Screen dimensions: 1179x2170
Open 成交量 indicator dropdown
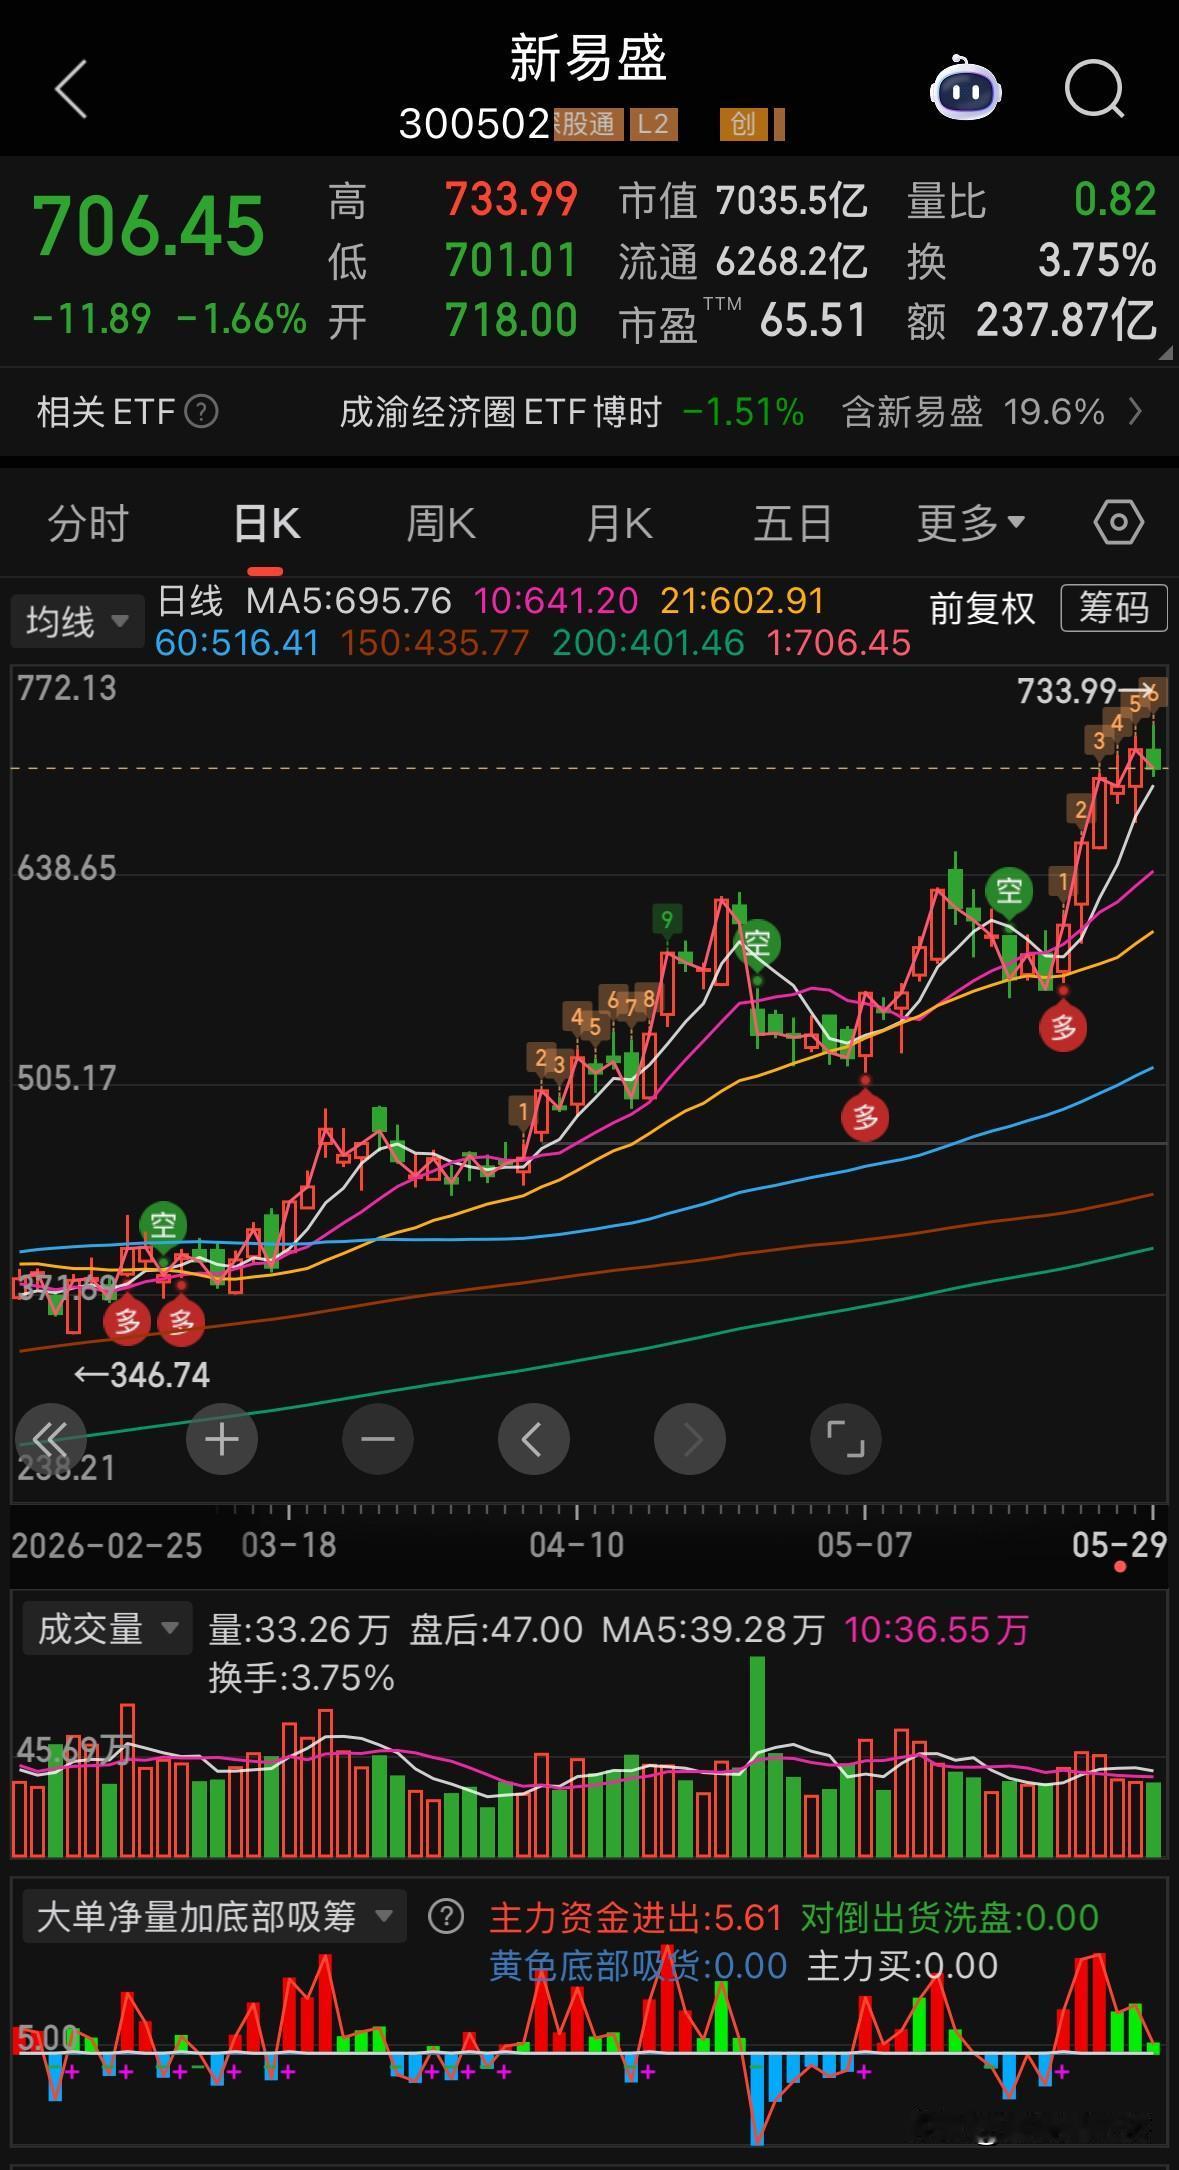pyautogui.click(x=107, y=1629)
